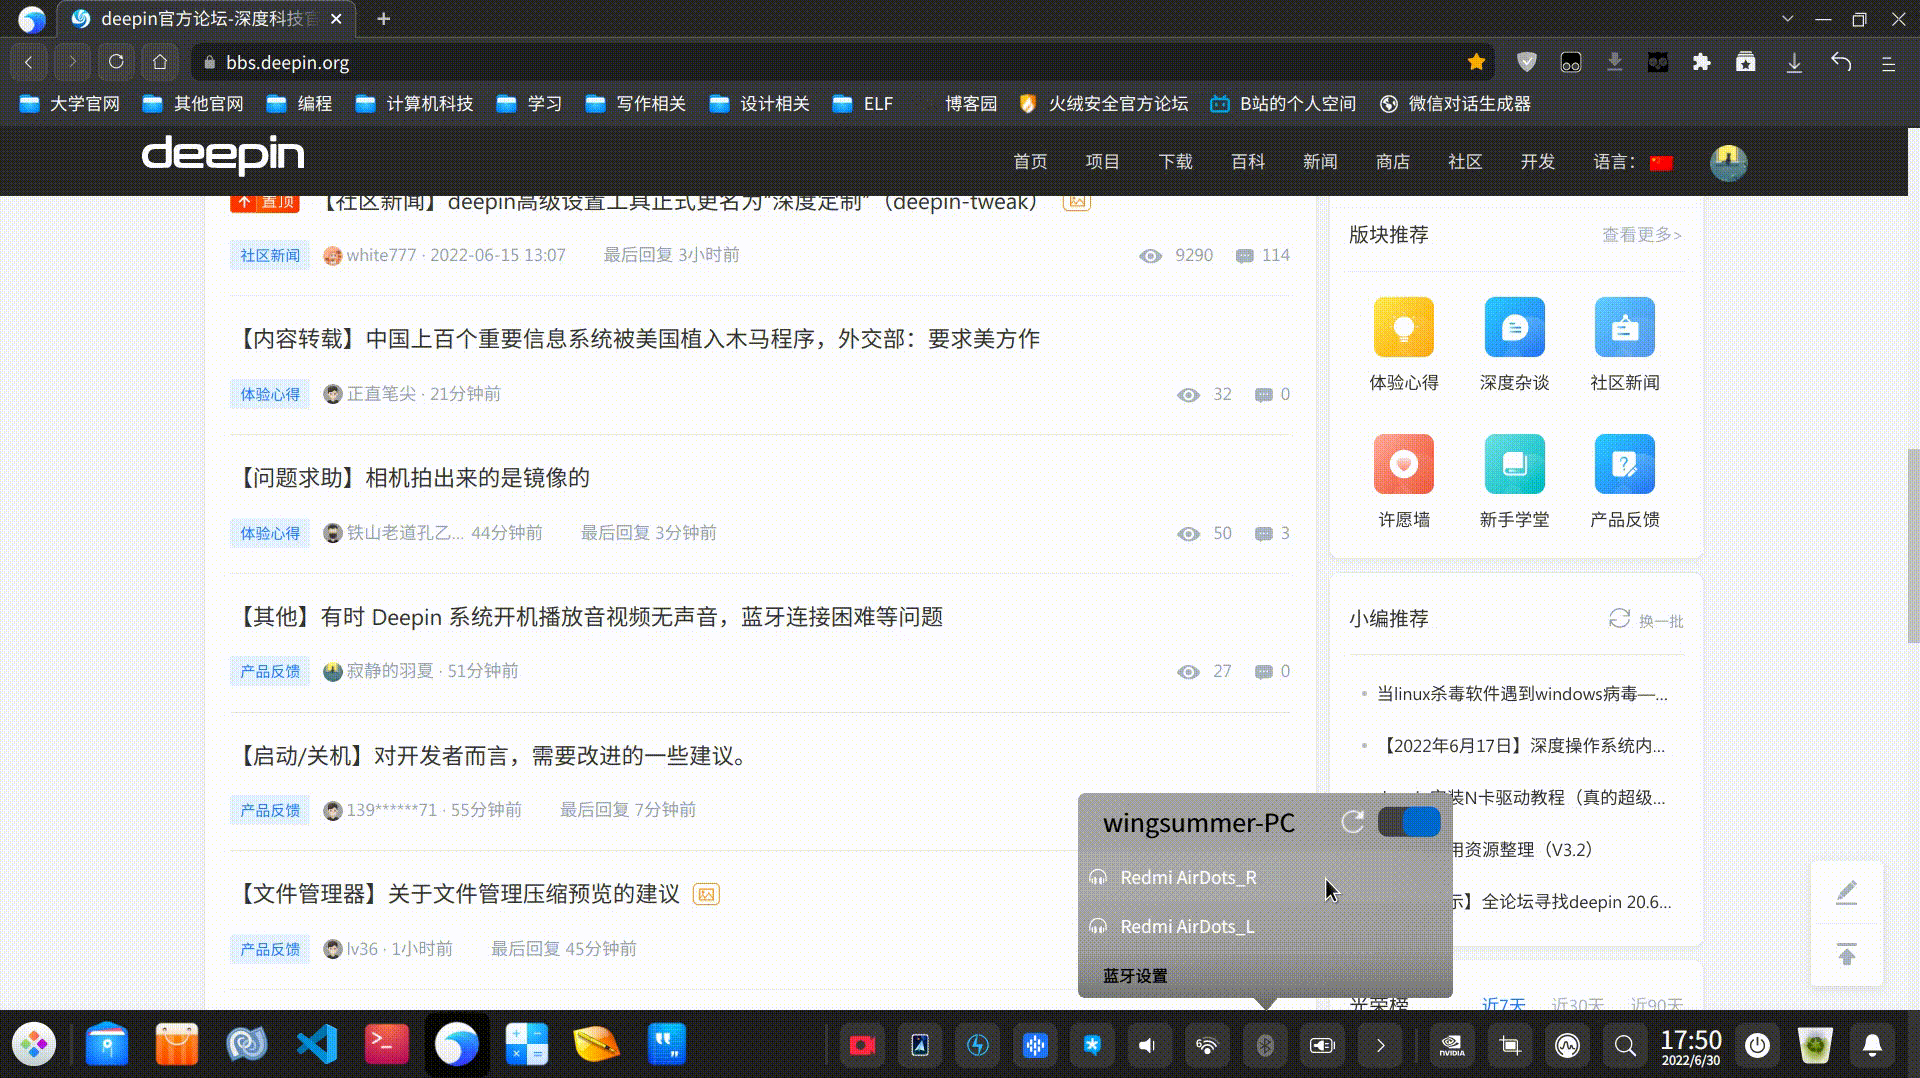Toggle mute with the speaker tray icon

(1149, 1045)
